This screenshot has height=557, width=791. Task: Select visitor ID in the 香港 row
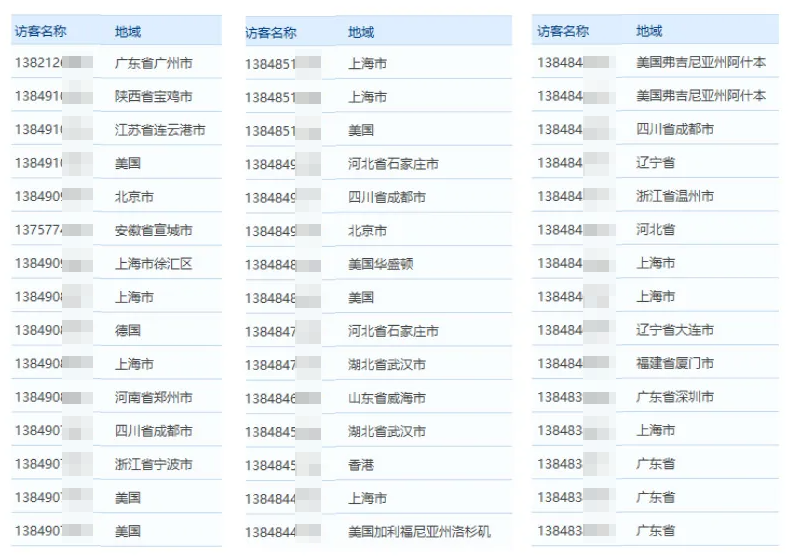point(283,465)
